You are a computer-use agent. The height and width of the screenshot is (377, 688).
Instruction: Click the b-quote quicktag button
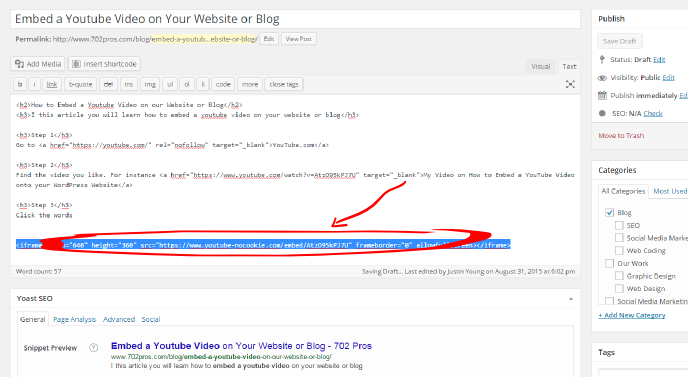81,84
